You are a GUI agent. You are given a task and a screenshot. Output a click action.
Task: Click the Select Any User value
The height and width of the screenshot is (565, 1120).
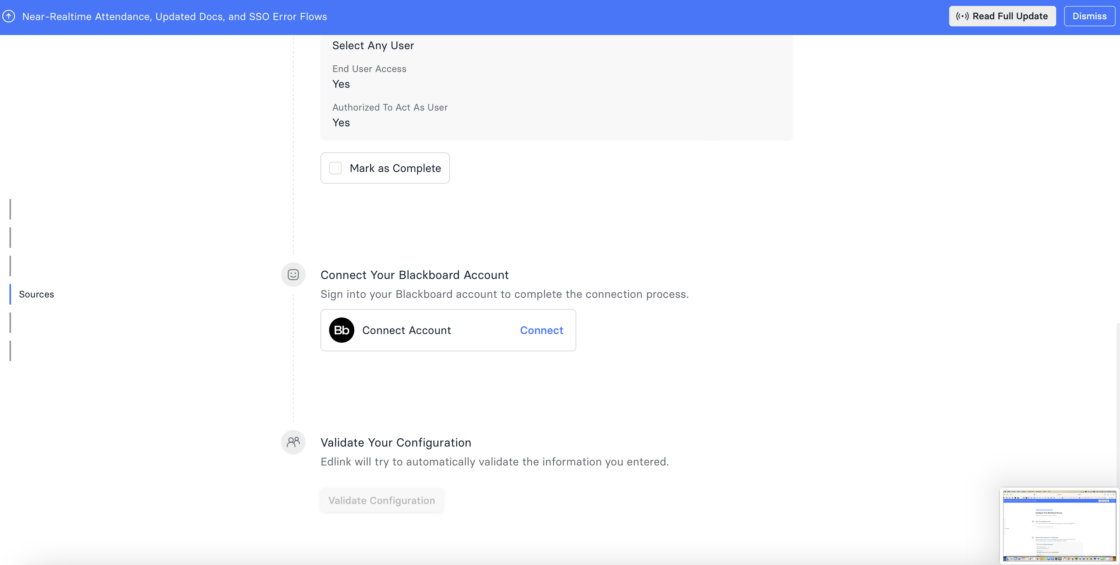click(x=373, y=46)
